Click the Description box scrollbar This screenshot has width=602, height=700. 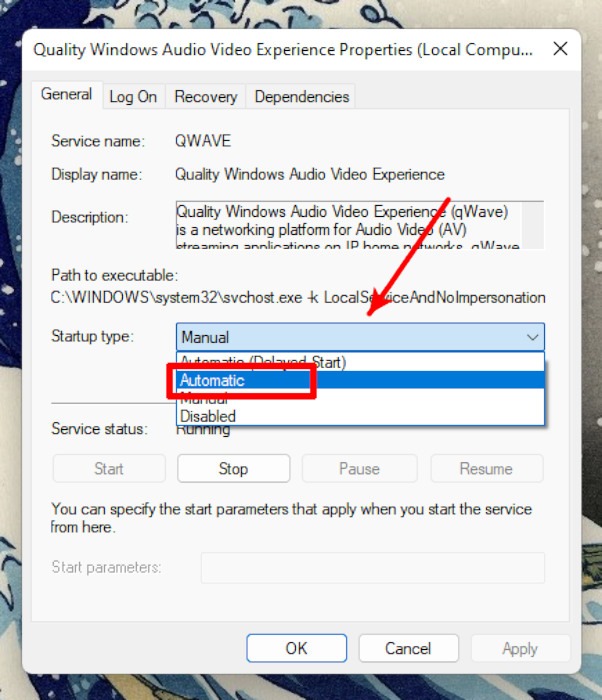coord(533,225)
